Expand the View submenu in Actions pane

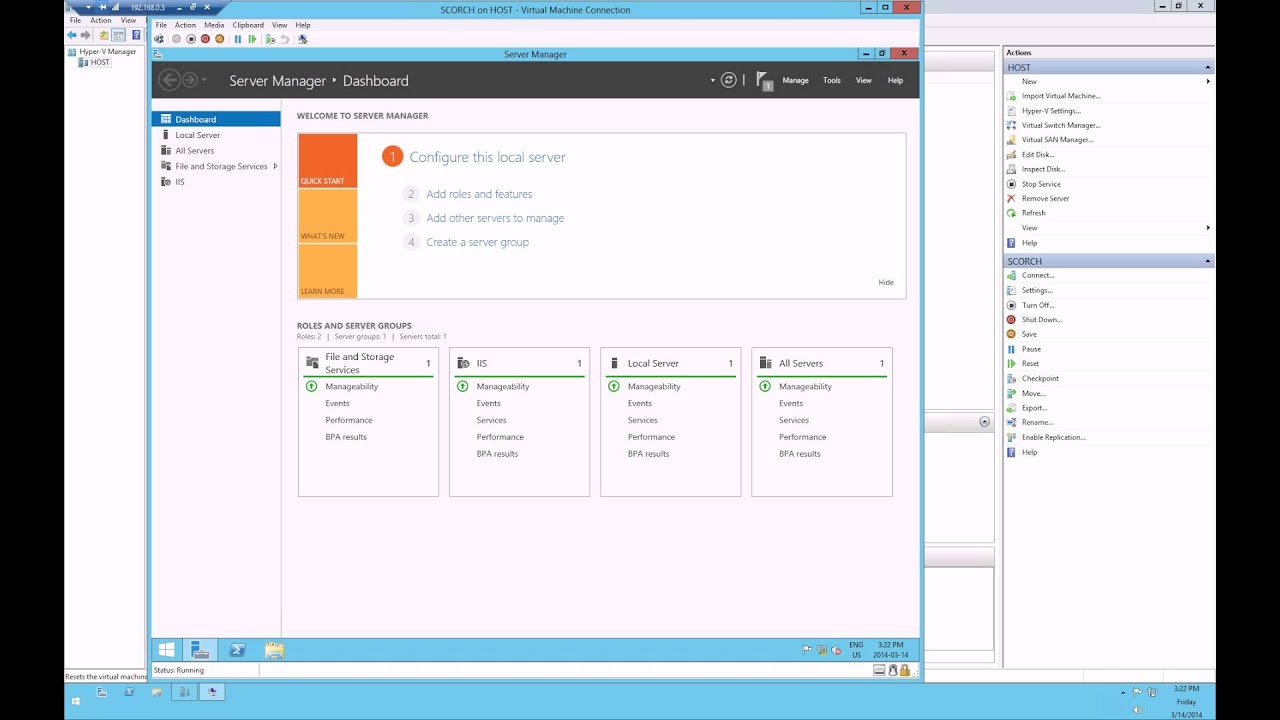coord(1208,228)
